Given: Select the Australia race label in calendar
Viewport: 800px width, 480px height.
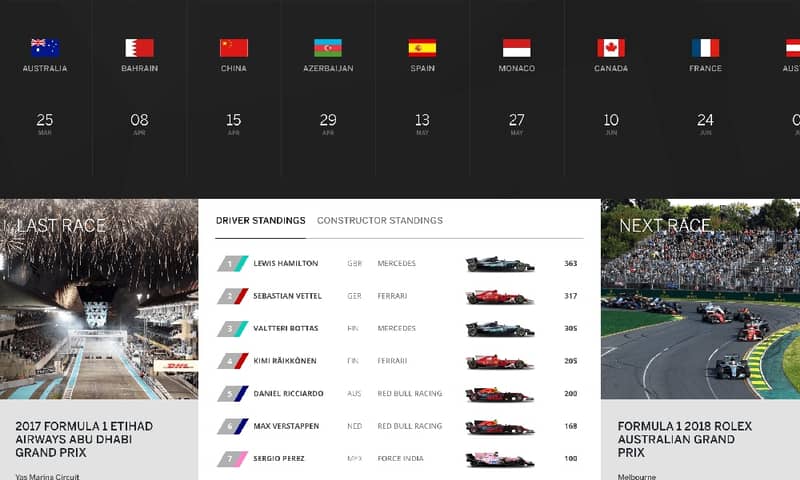Looking at the screenshot, I should 45,68.
